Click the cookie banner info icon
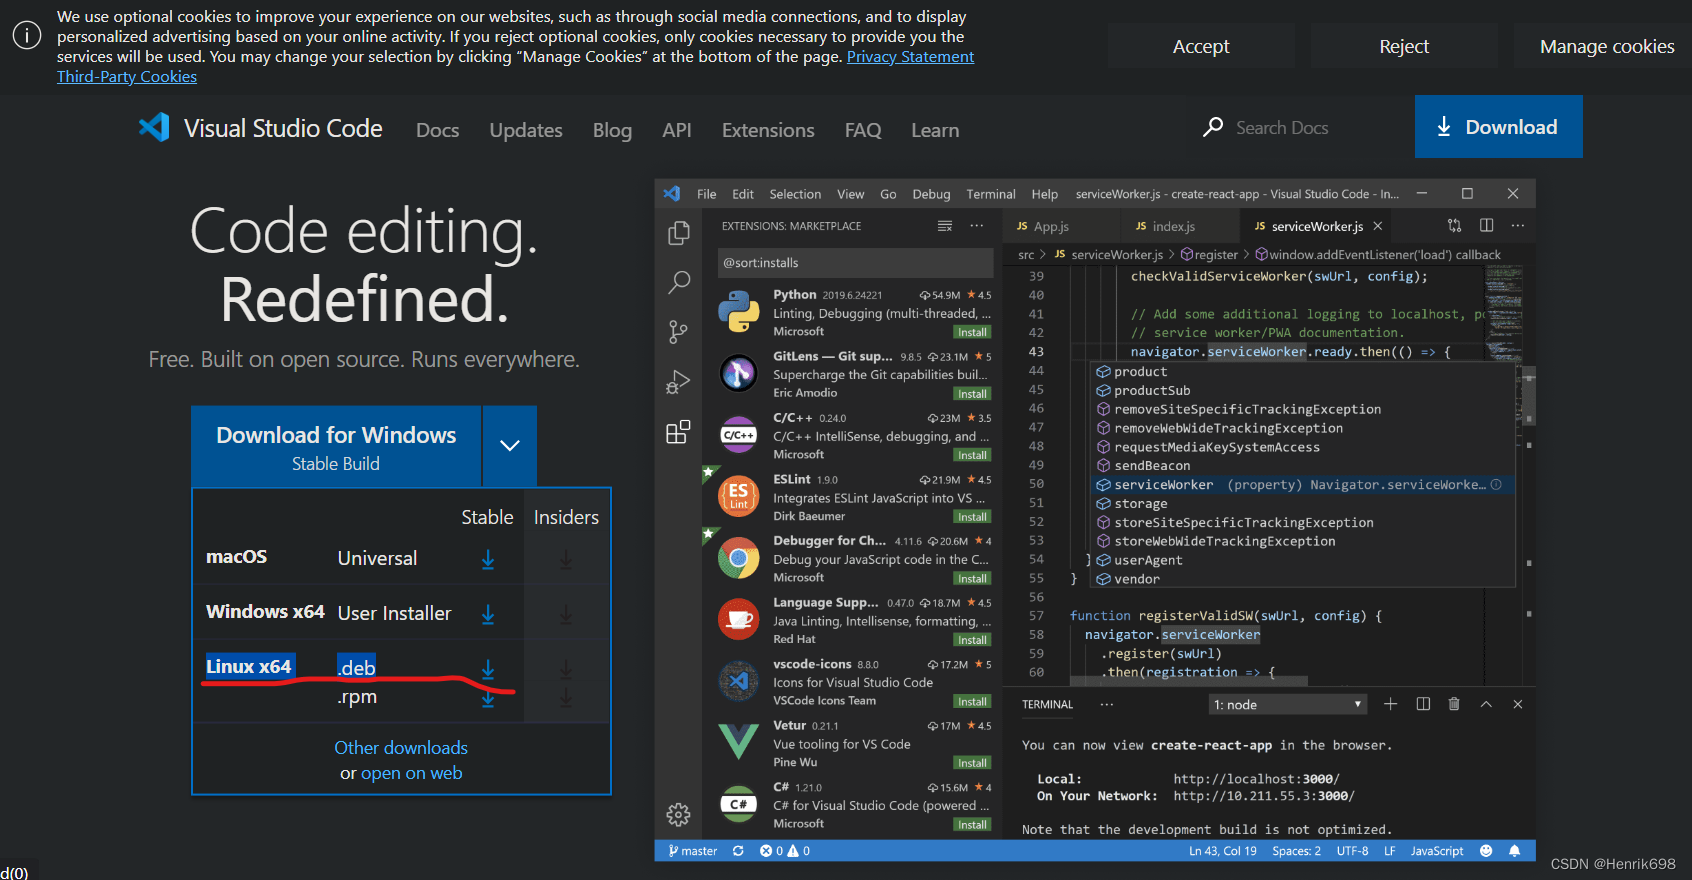The image size is (1692, 880). click(27, 36)
